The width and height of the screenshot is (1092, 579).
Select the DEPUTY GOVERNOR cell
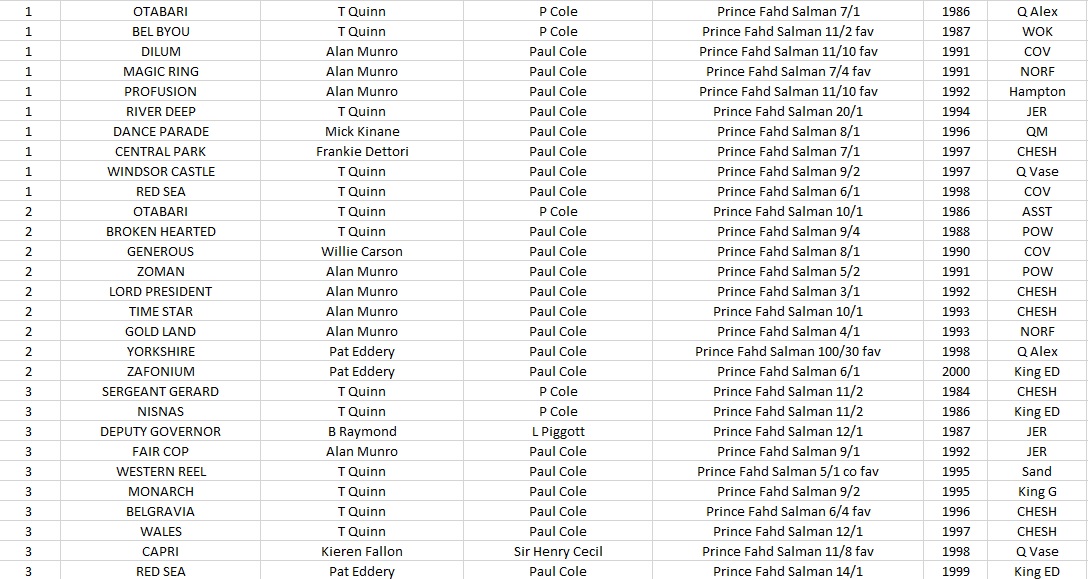tap(160, 431)
